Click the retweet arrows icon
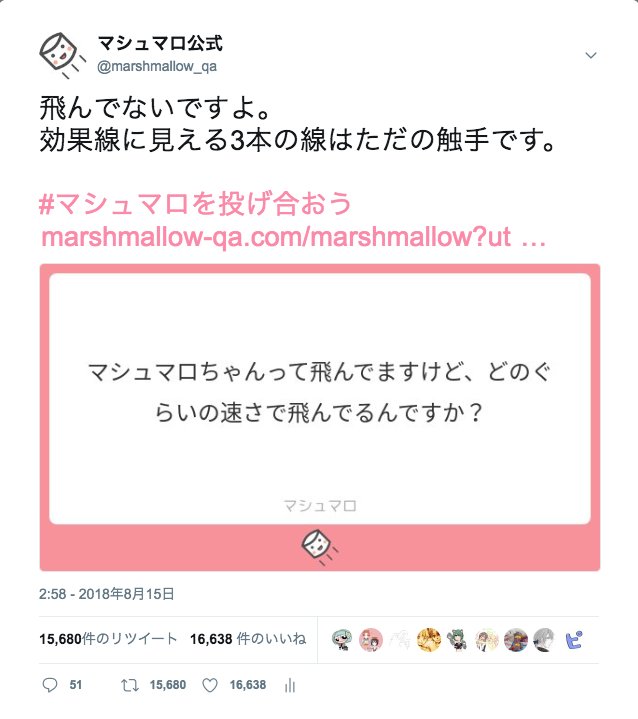This screenshot has width=638, height=719. 129,685
